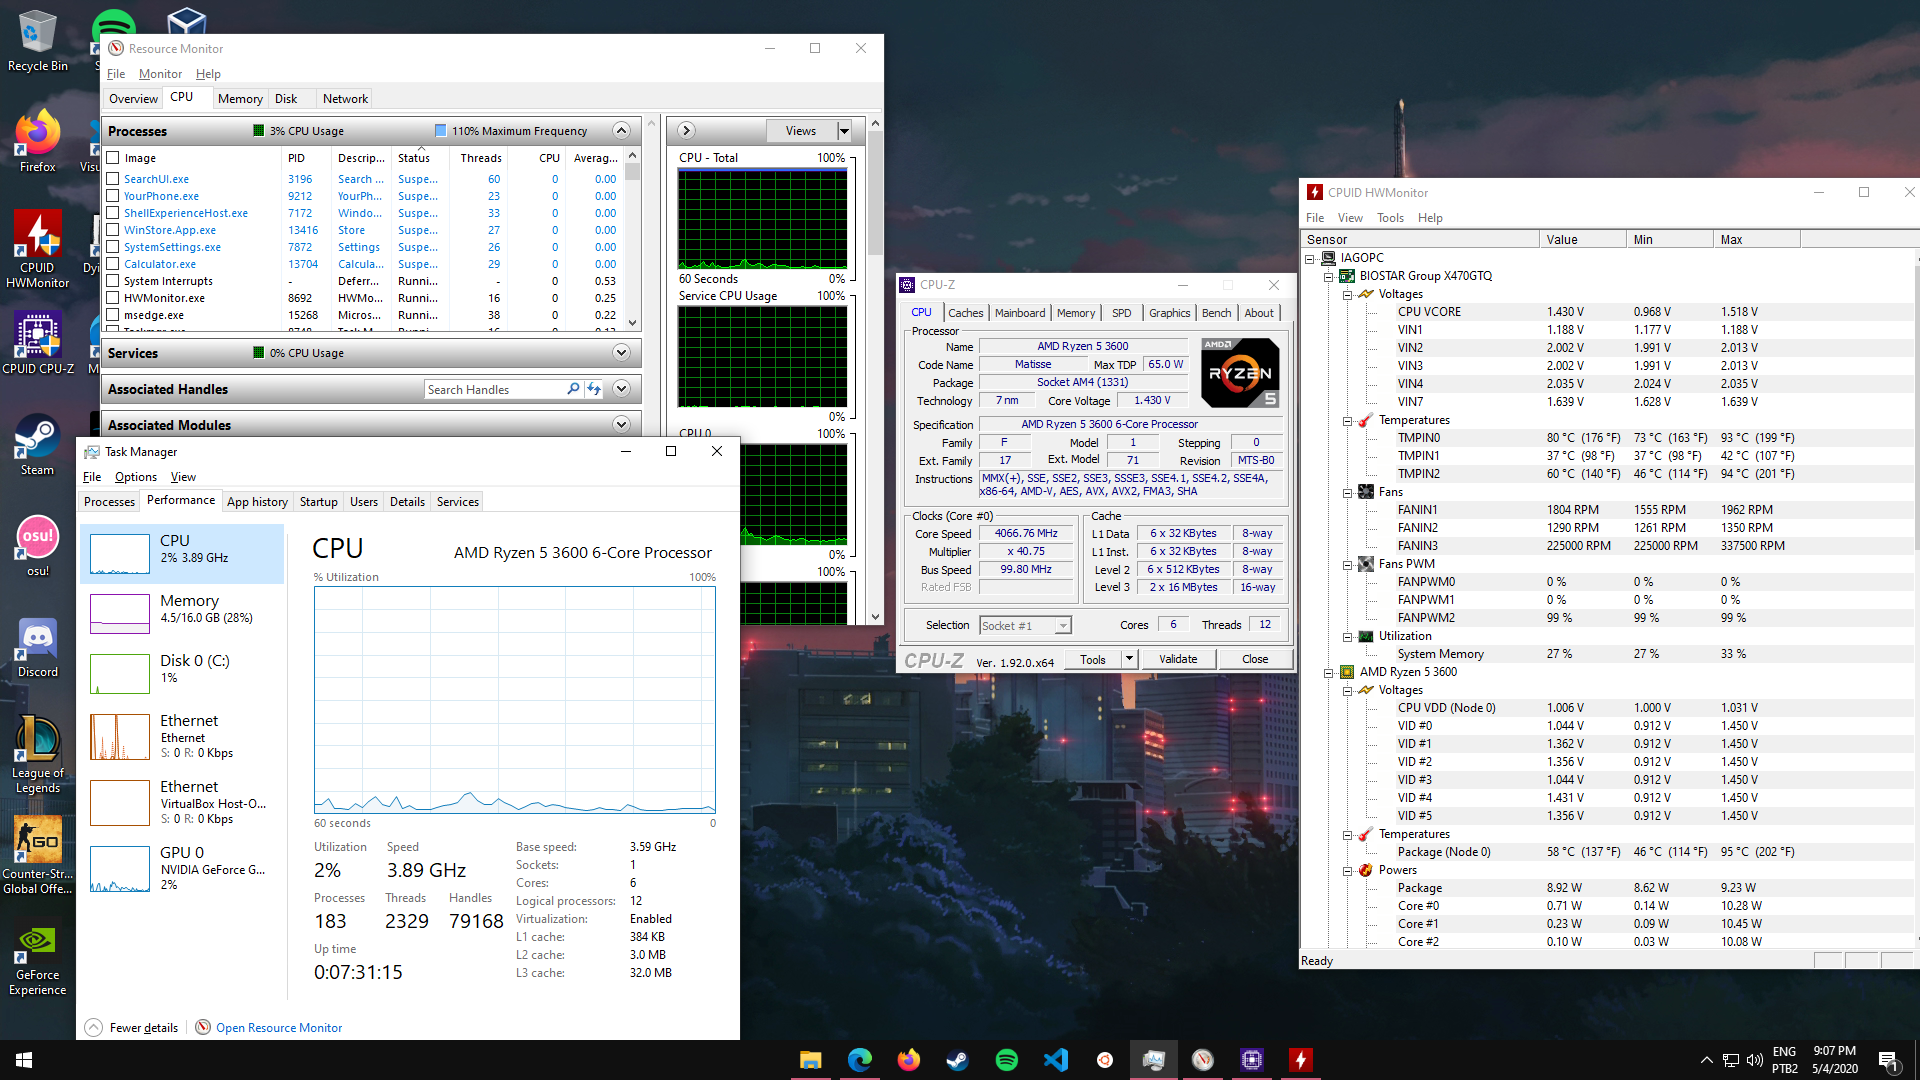The image size is (1920, 1080).
Task: Select the Memory panel in Task Manager sidebar
Action: [x=182, y=611]
